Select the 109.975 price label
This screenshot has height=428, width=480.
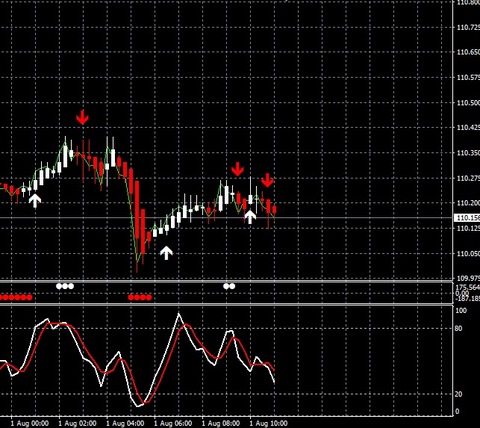[468, 278]
